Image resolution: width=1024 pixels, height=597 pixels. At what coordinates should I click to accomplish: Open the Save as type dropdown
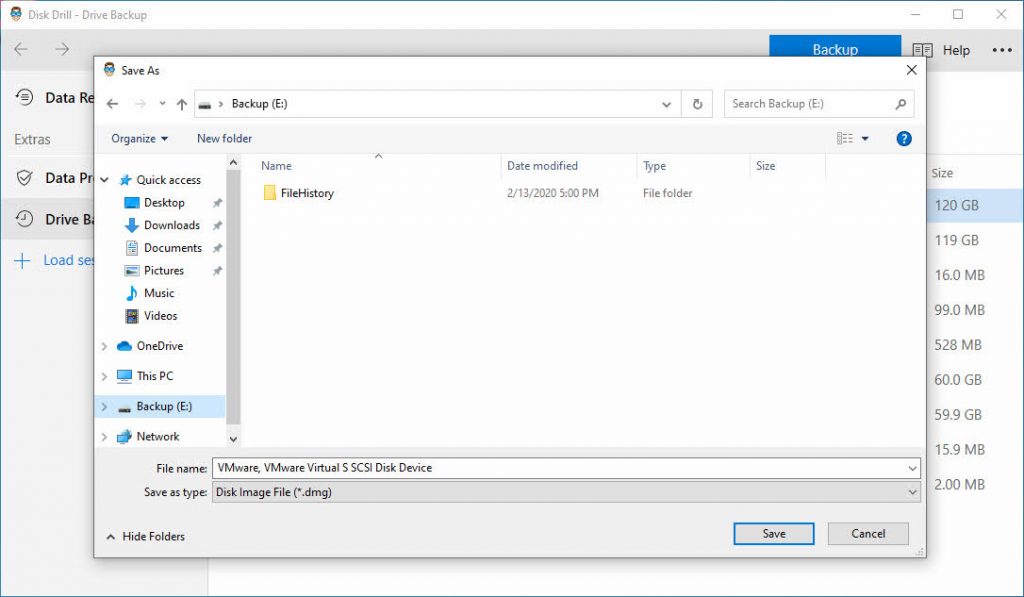(565, 491)
